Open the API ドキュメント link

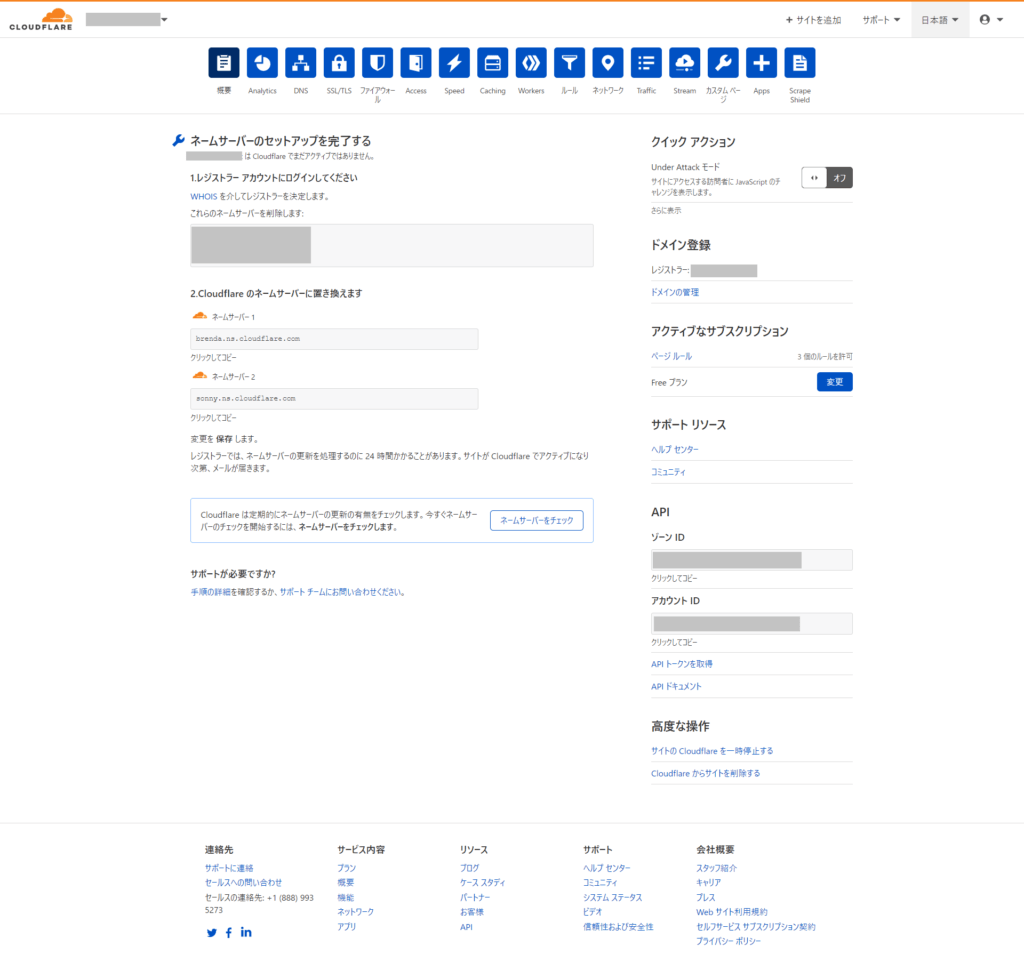pyautogui.click(x=676, y=687)
